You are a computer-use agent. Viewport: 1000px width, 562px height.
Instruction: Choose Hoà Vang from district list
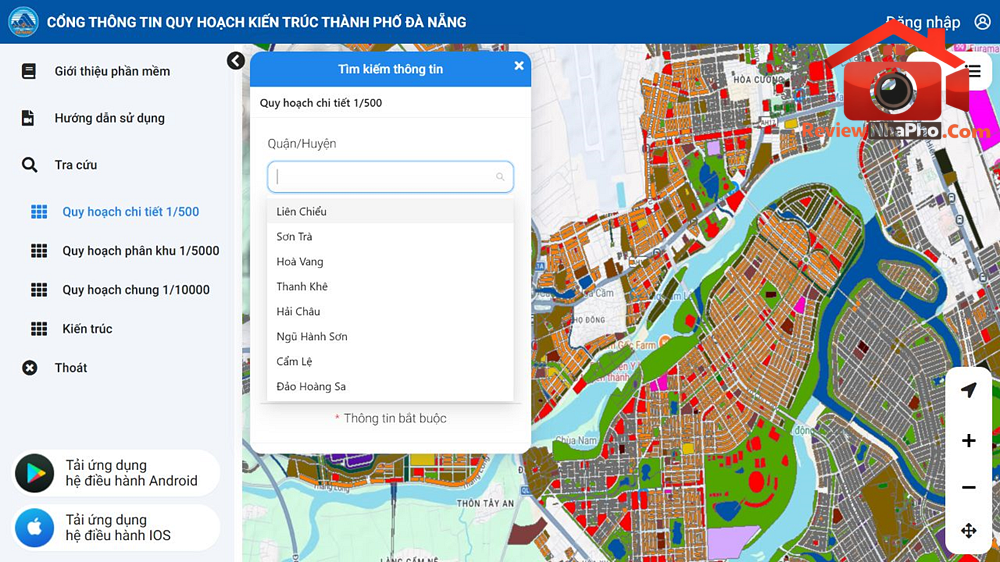click(x=390, y=262)
